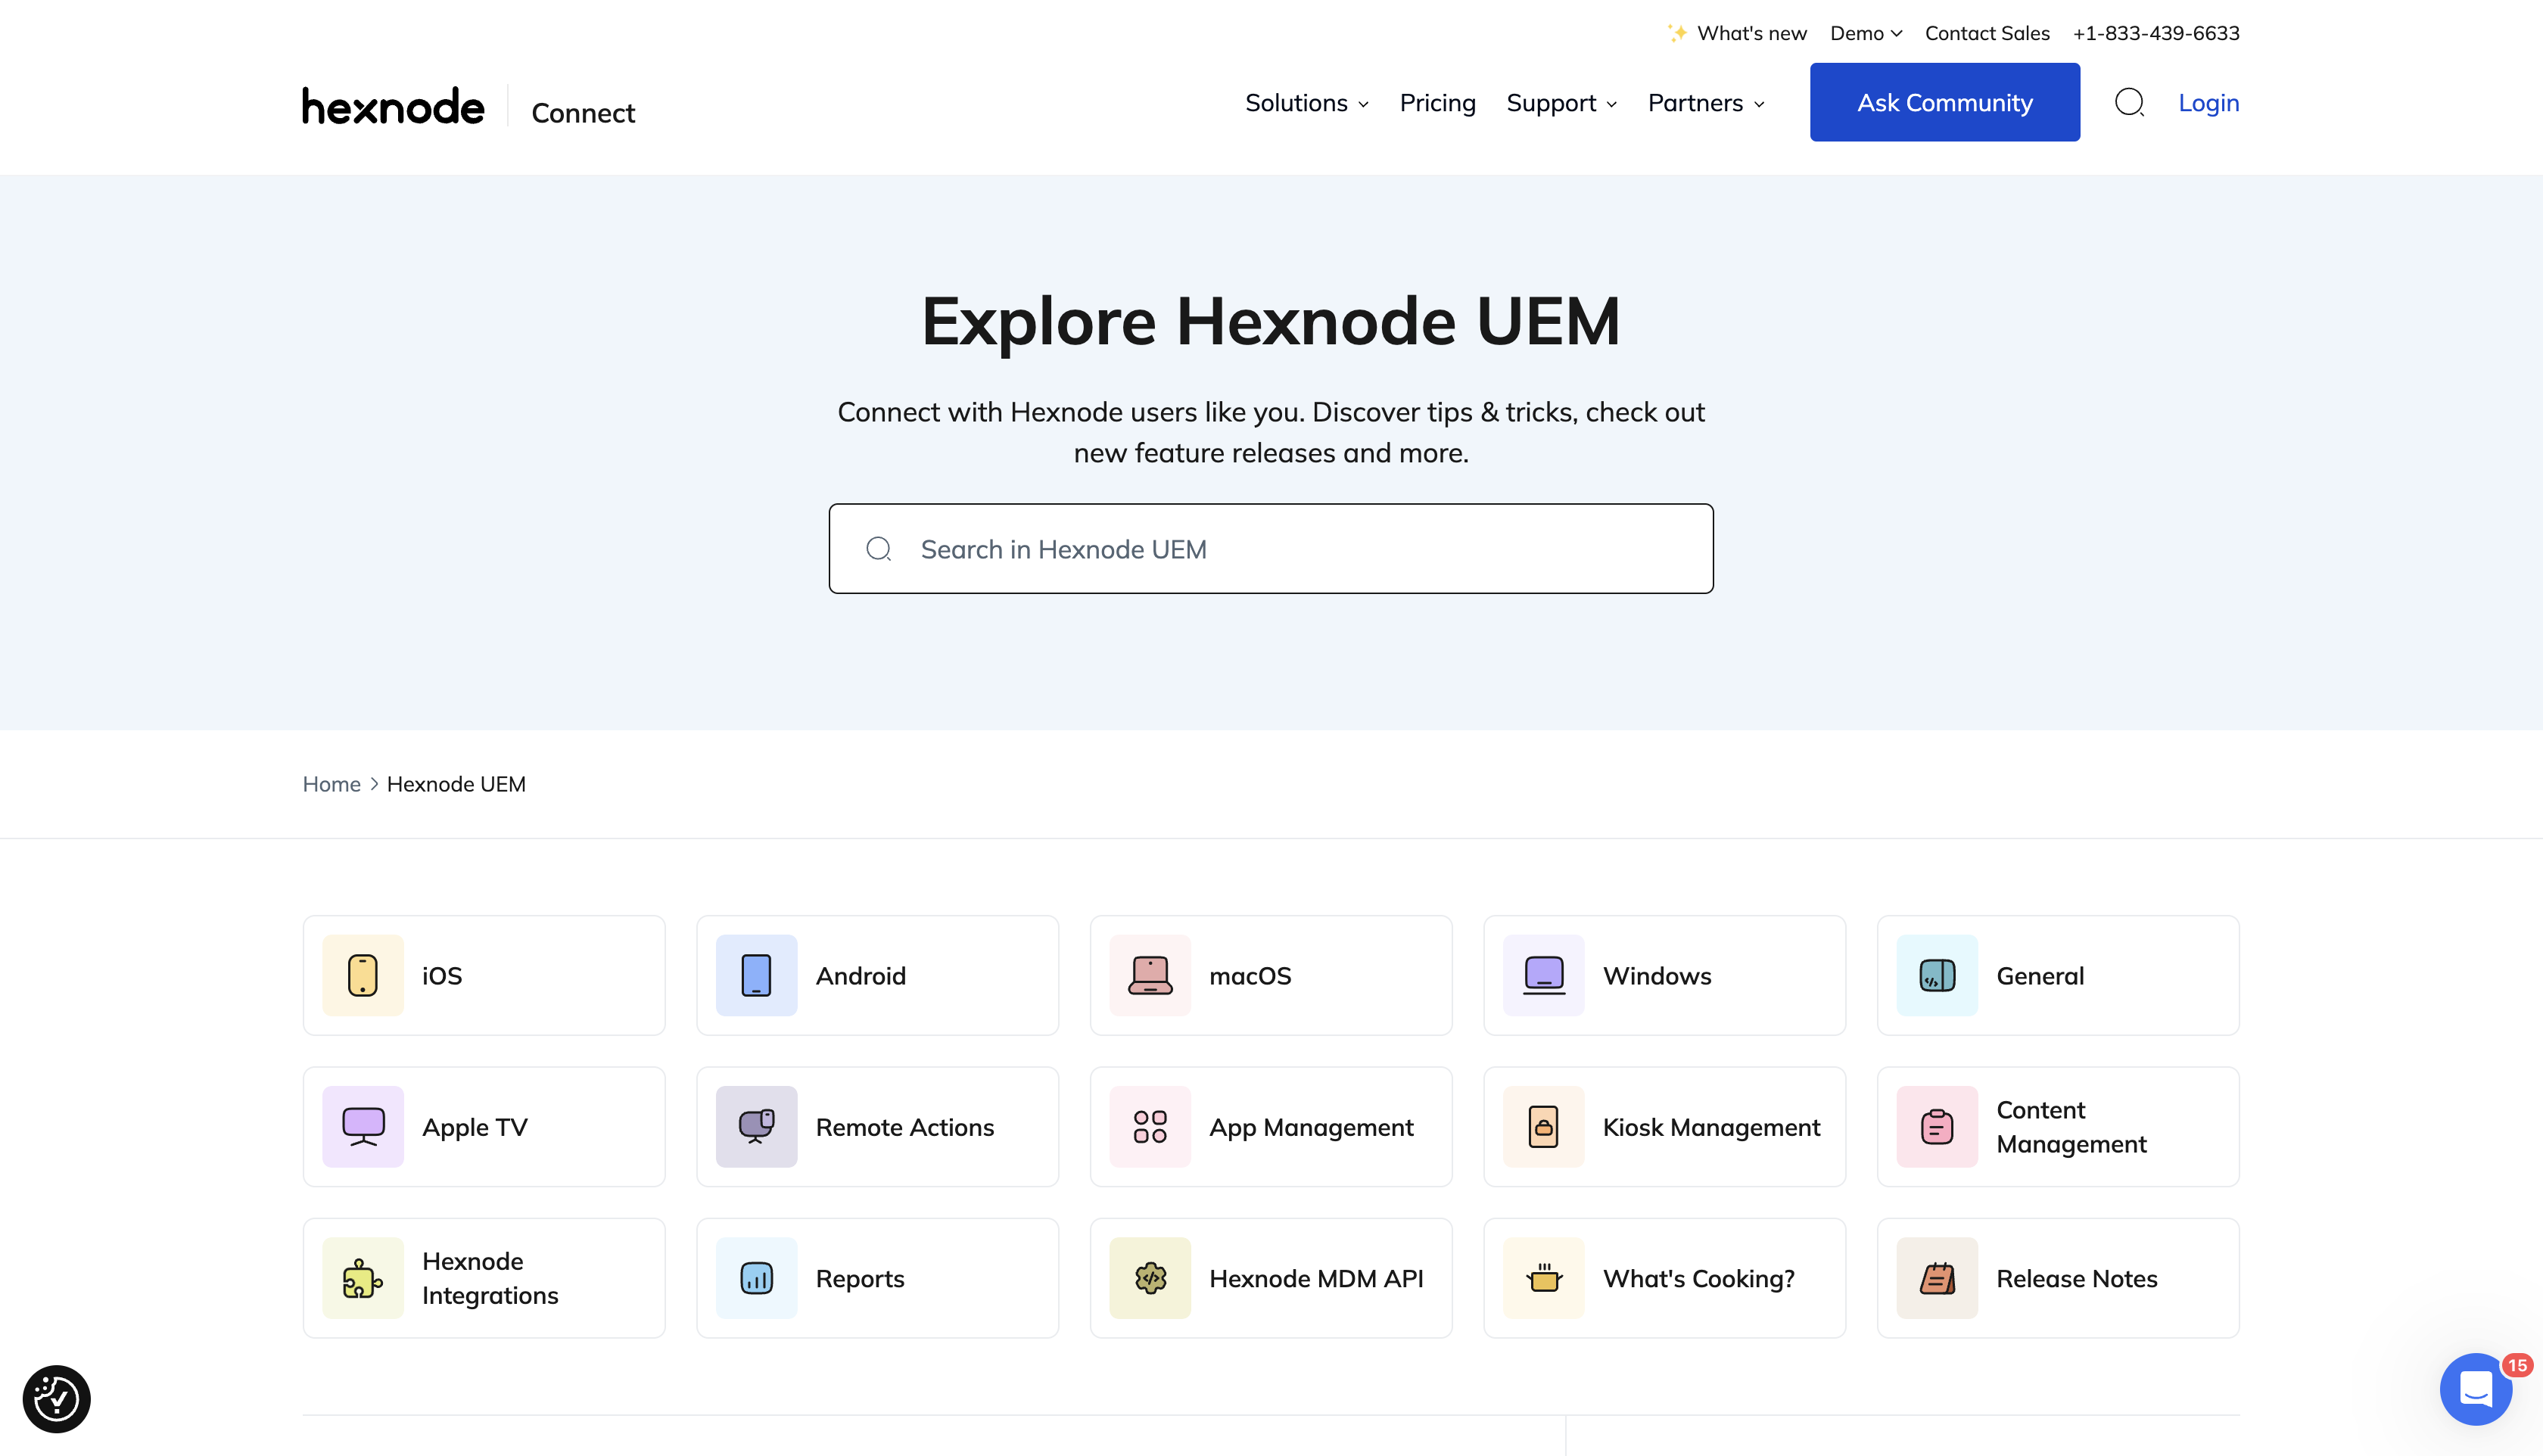Open the Demo dropdown menu
The width and height of the screenshot is (2543, 1456).
(x=1863, y=32)
